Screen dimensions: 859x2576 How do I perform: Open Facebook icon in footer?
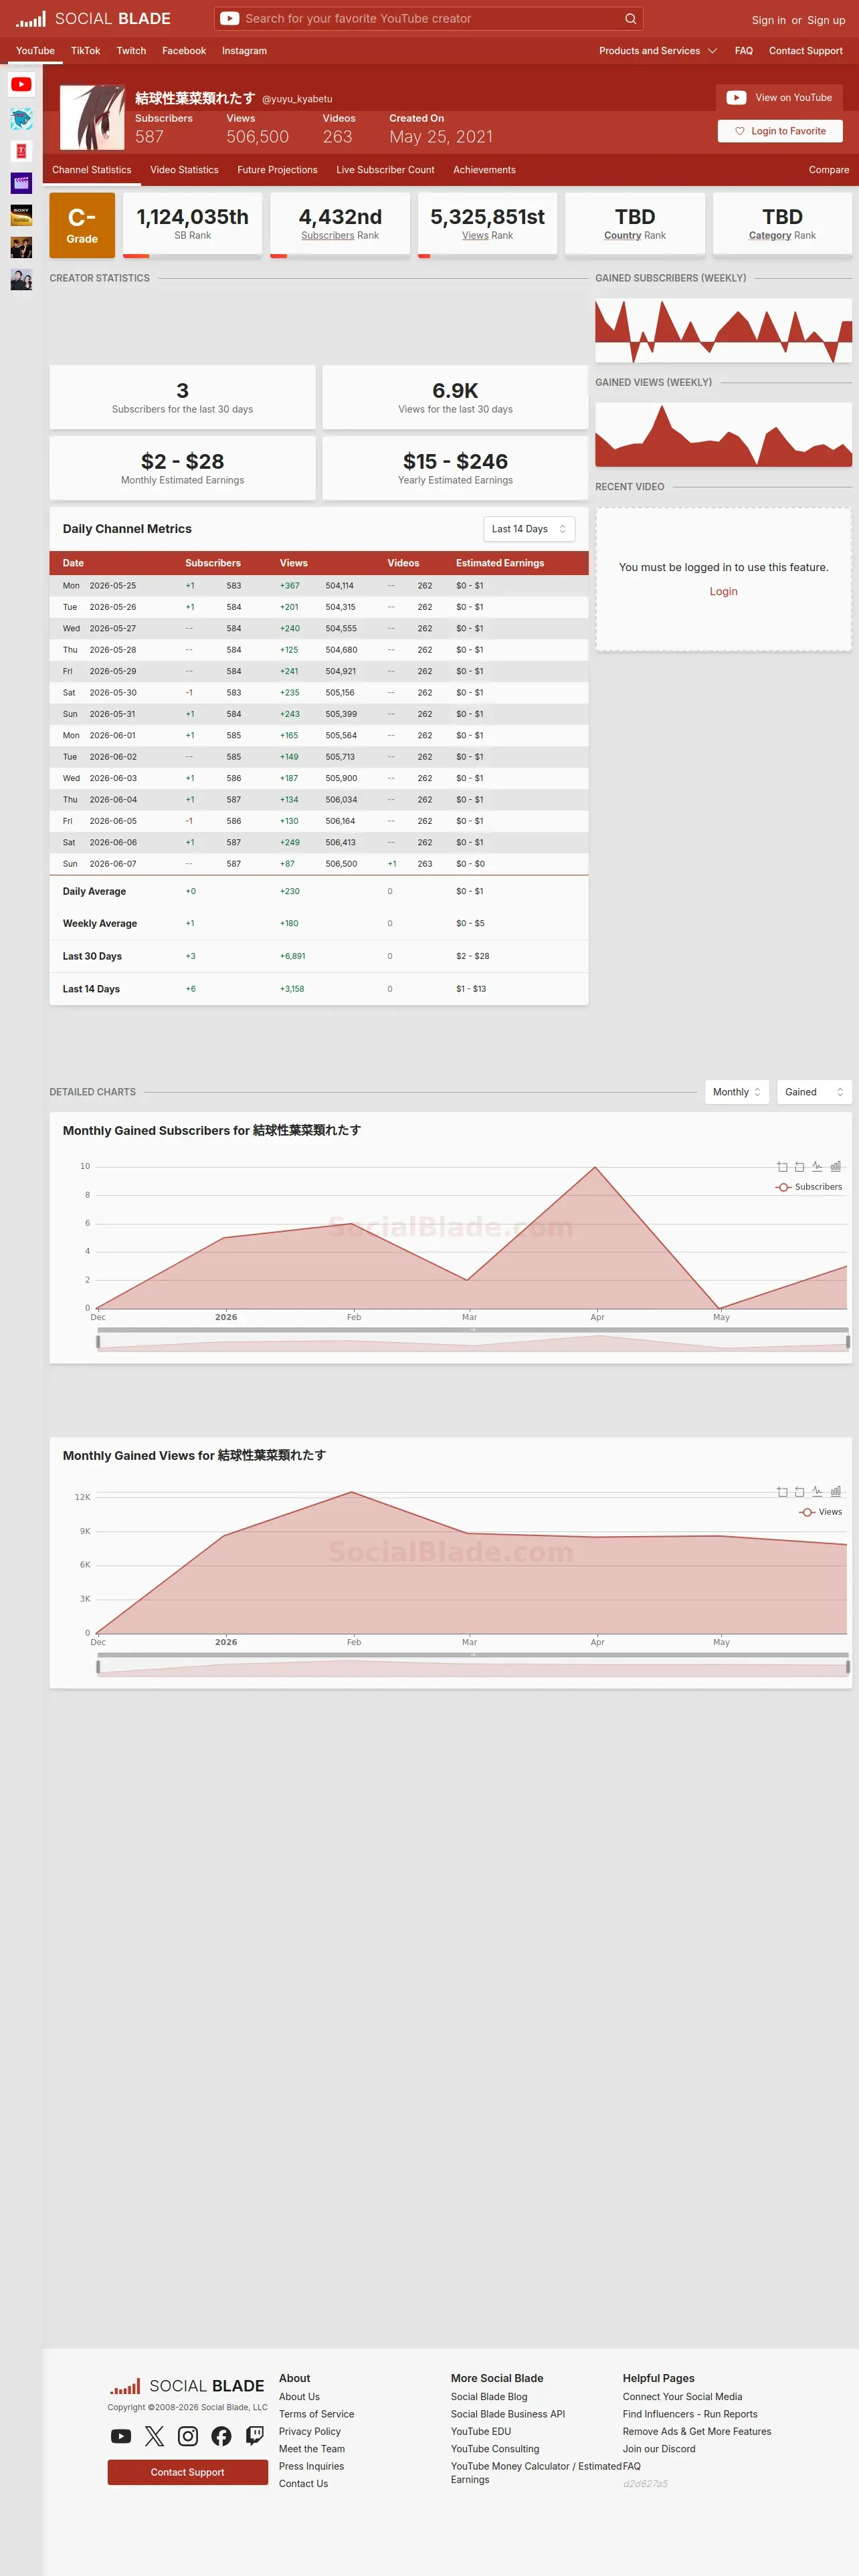pyautogui.click(x=222, y=2437)
